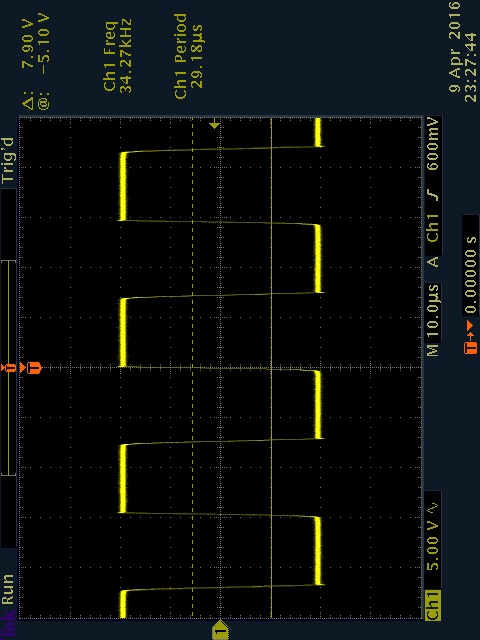Click the Ch1 Period measurement label

(x=181, y=56)
